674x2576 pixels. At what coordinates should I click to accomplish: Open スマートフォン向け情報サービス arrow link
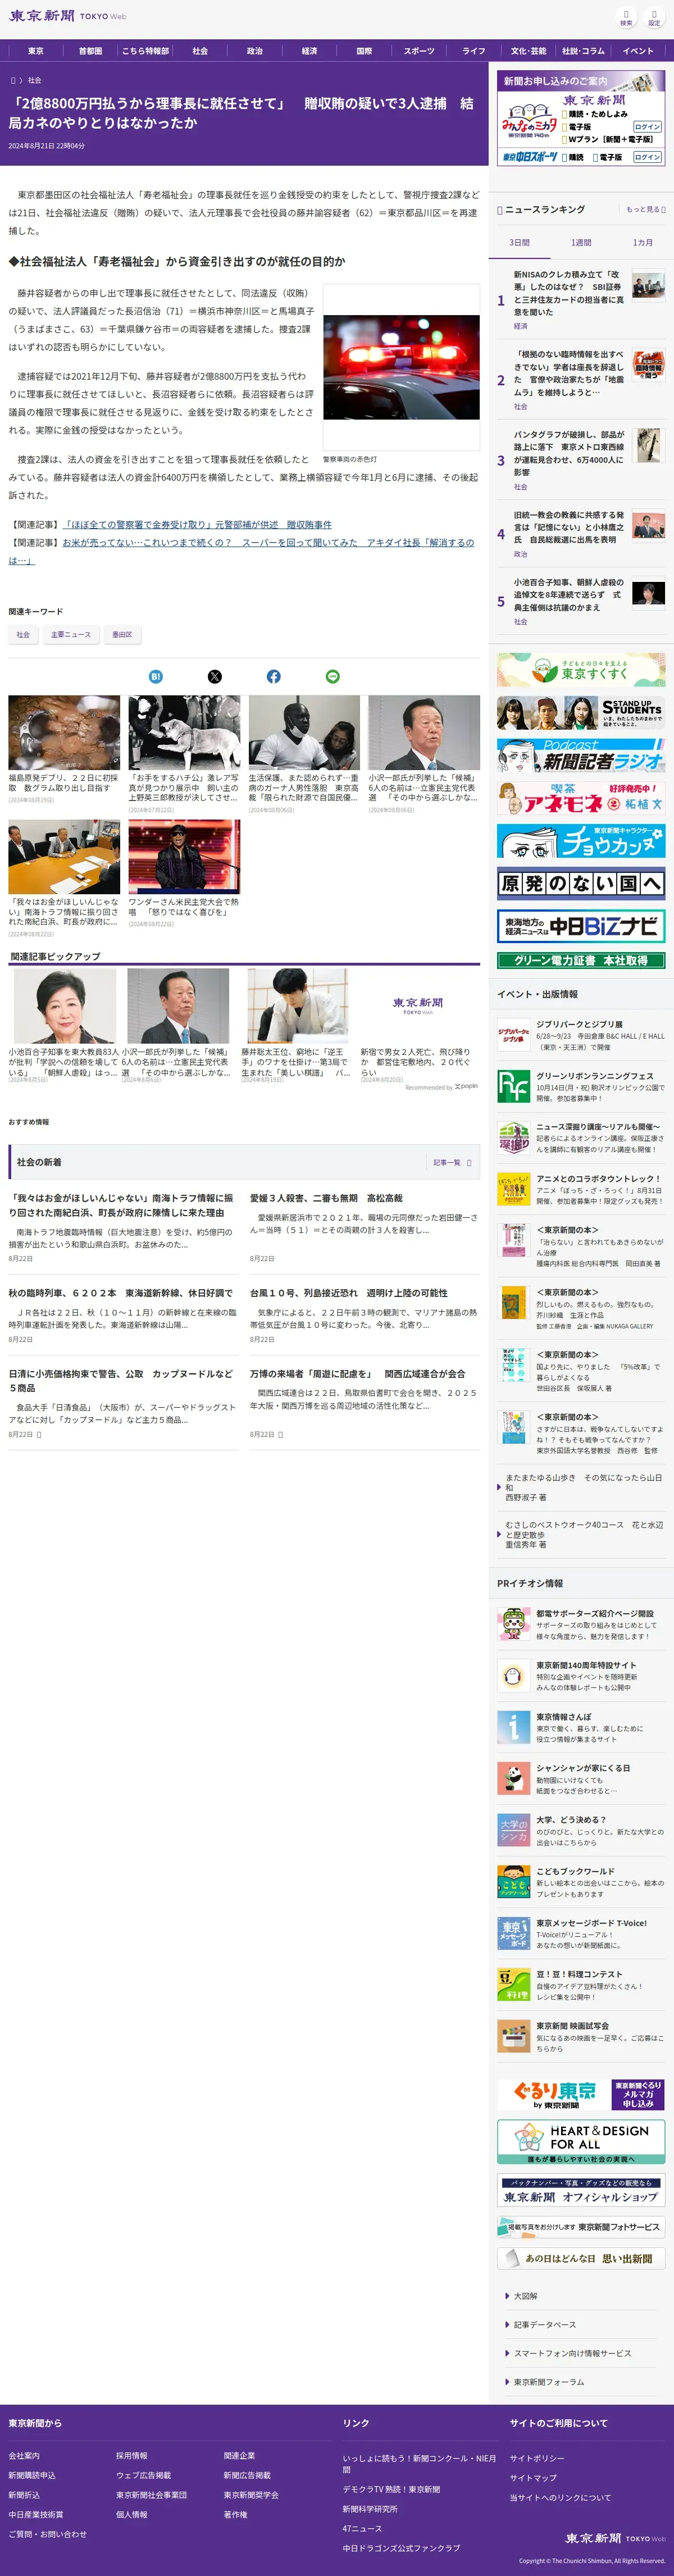point(572,2353)
